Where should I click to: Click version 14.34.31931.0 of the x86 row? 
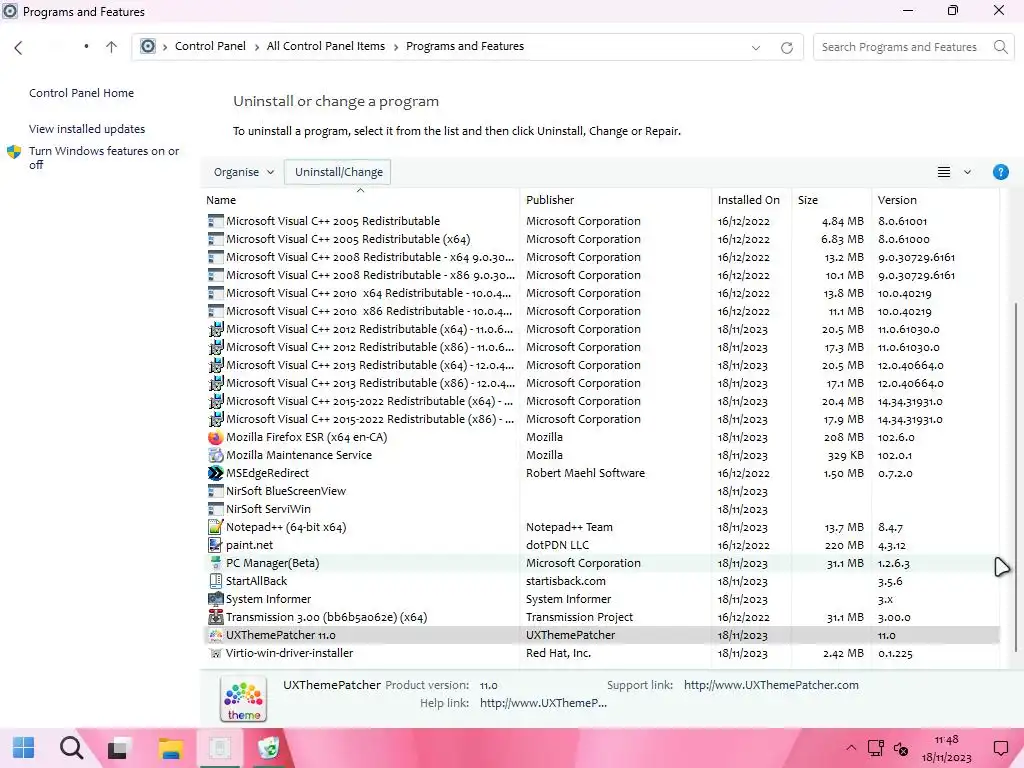tap(910, 419)
